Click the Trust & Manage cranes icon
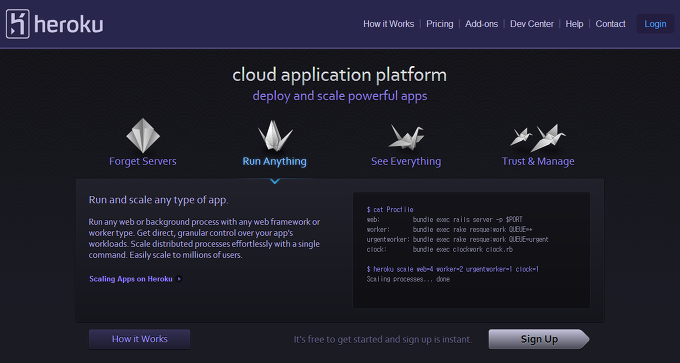 click(538, 137)
